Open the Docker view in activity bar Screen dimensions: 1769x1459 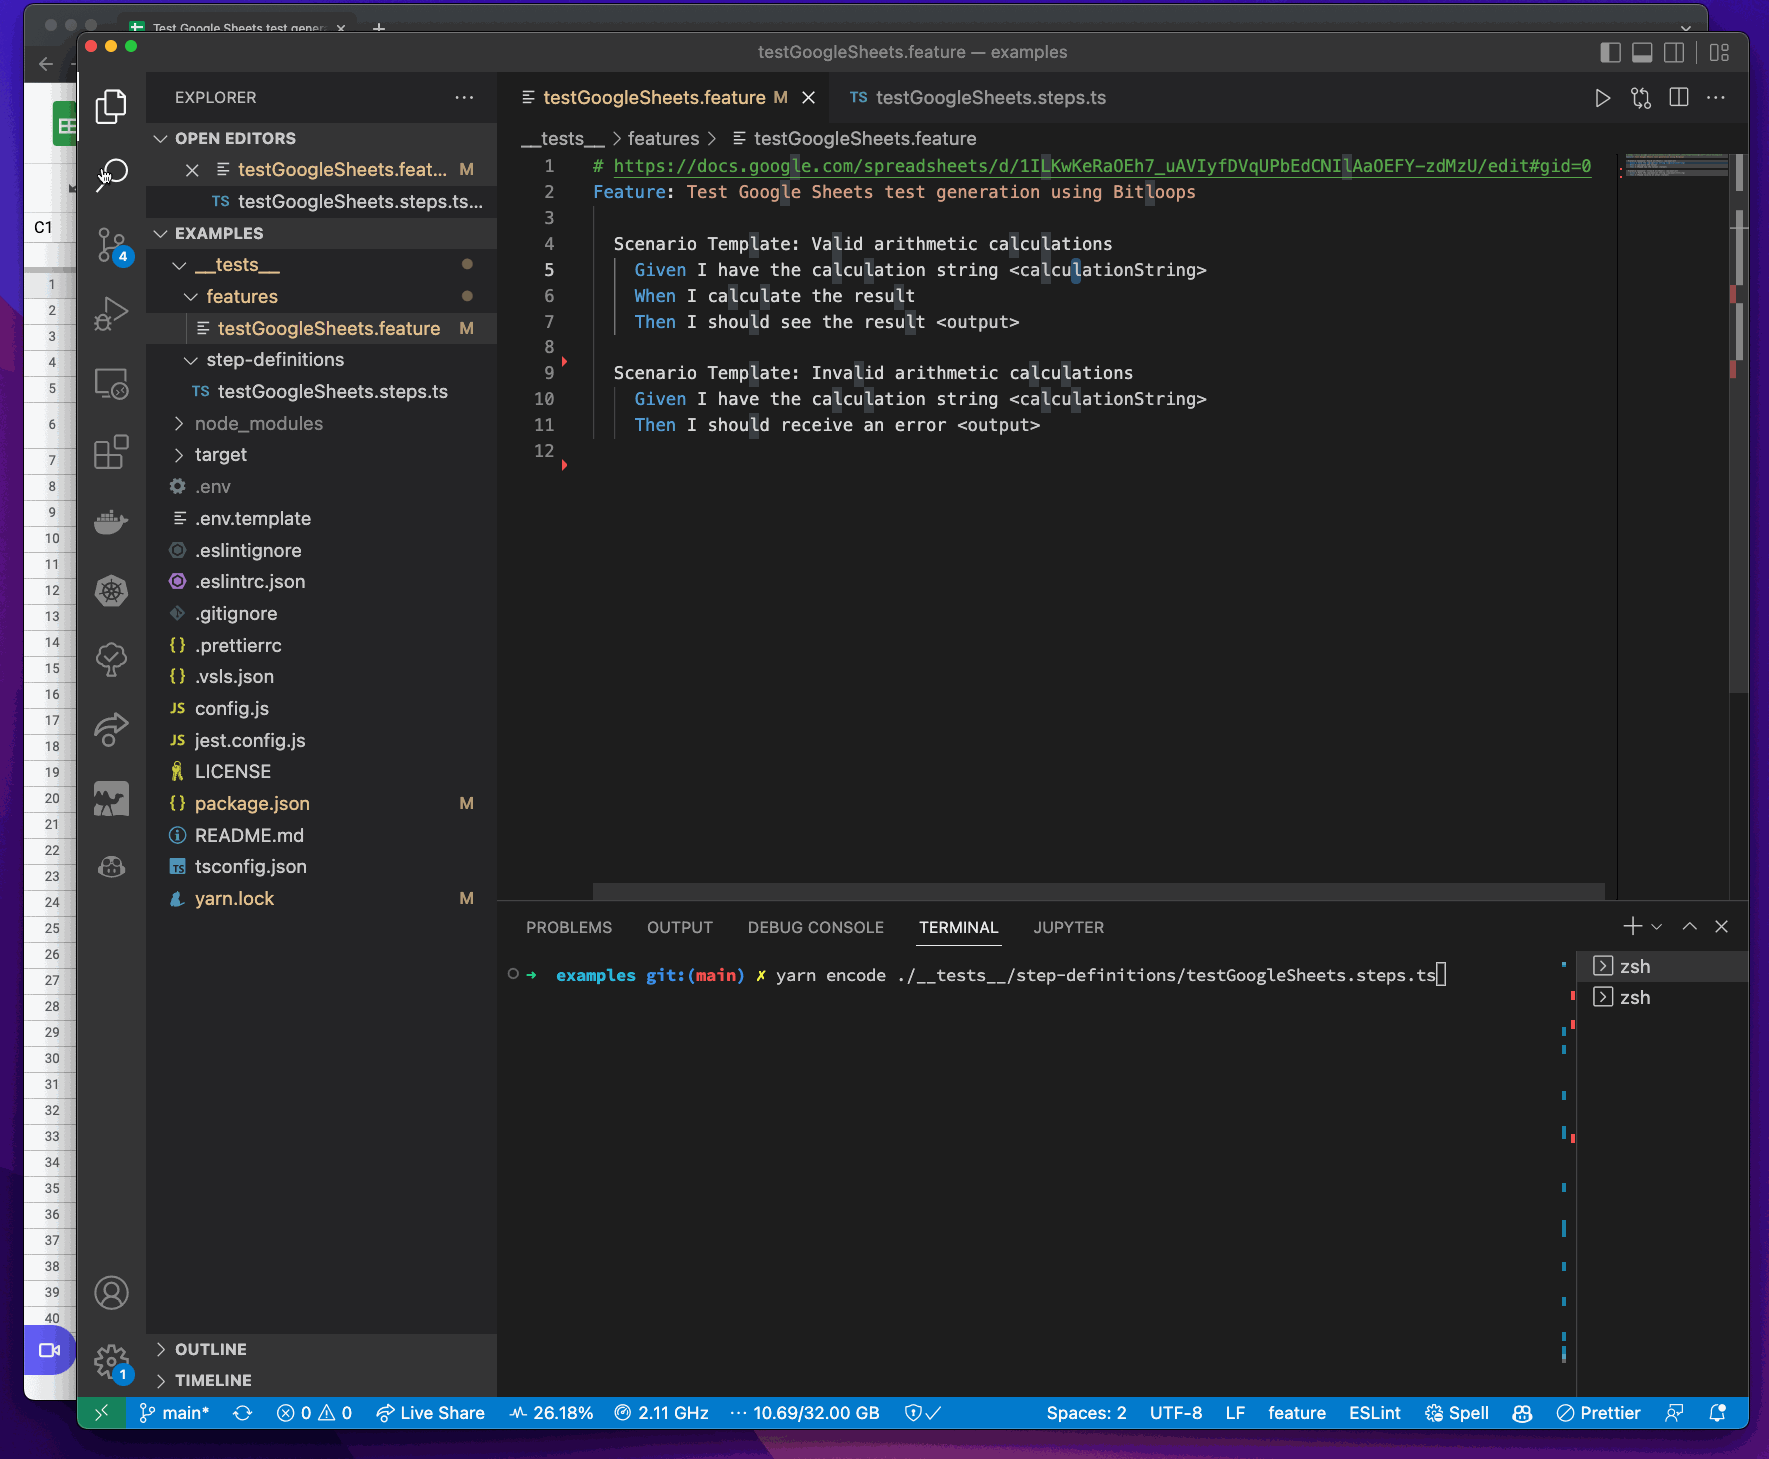point(111,522)
